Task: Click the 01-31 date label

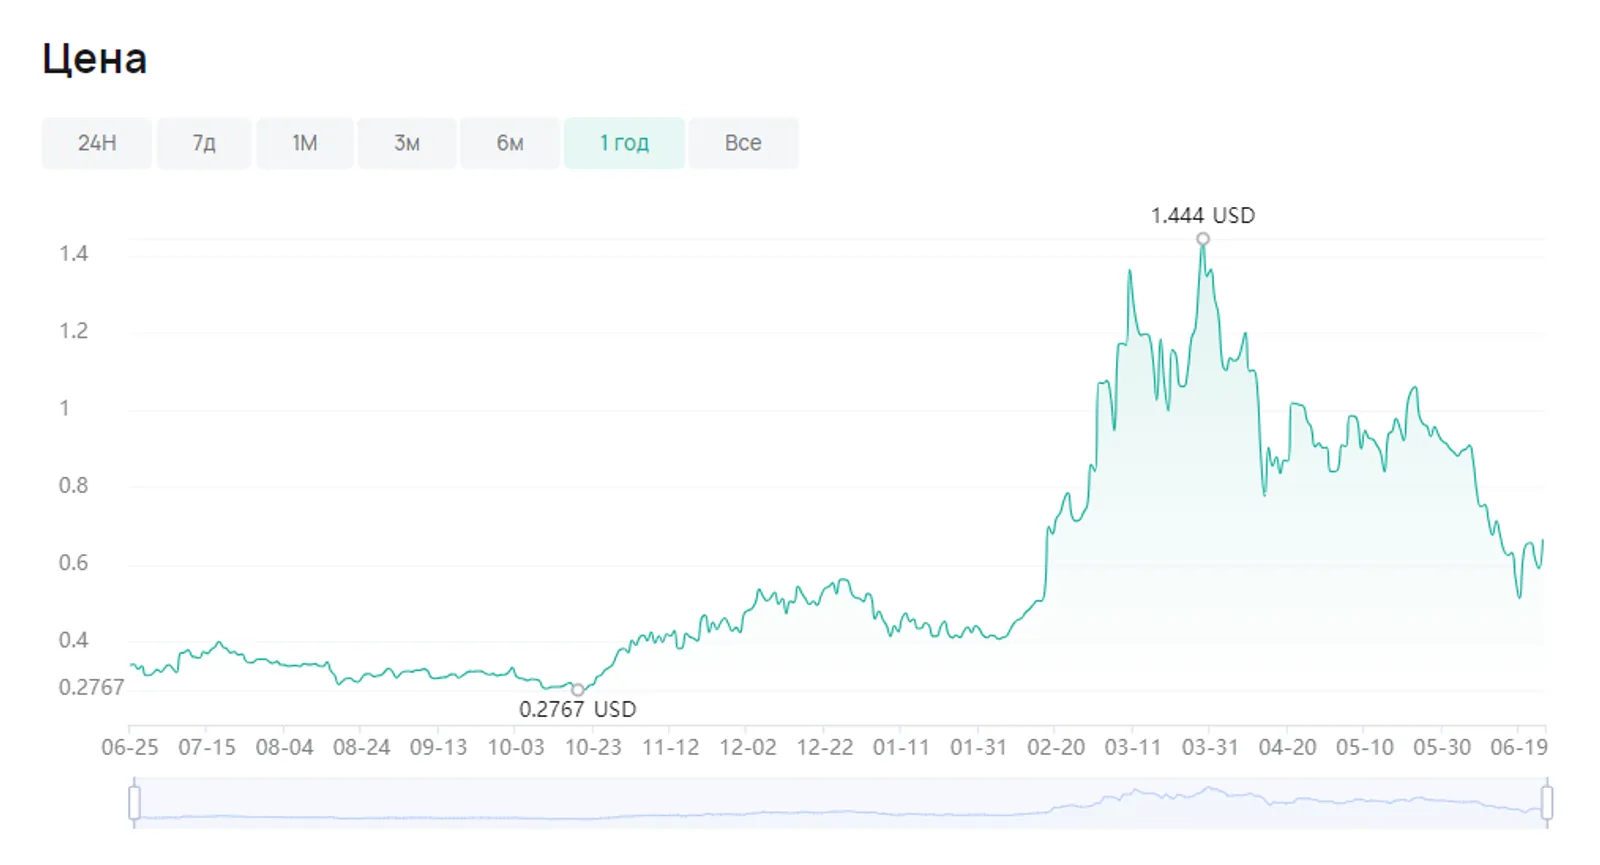Action: point(978,747)
